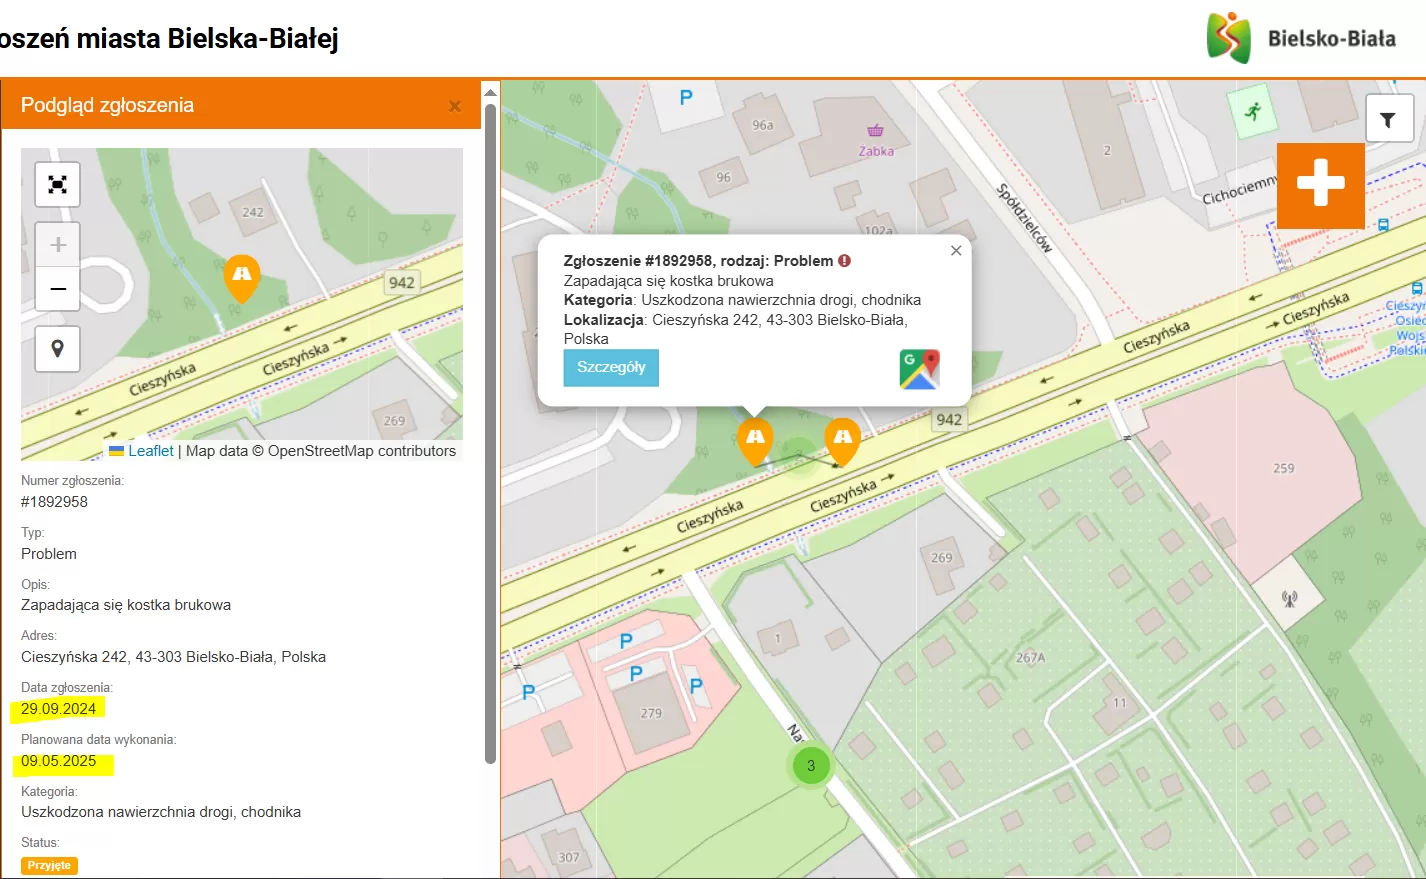Click the antenna tower icon on map
Image resolution: width=1426 pixels, height=879 pixels.
click(x=1290, y=599)
